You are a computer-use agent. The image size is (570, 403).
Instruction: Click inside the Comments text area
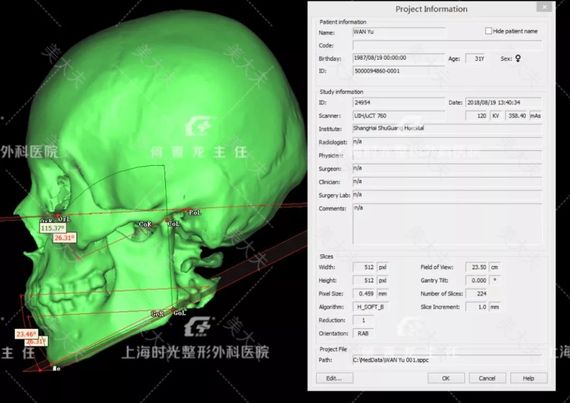tap(447, 224)
